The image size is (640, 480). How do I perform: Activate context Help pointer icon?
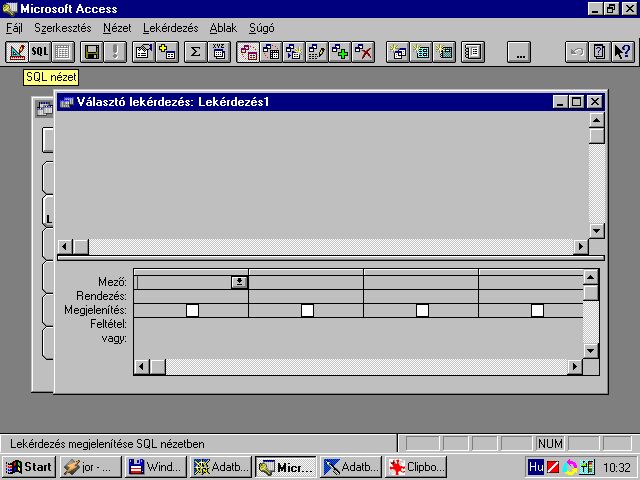(x=623, y=52)
